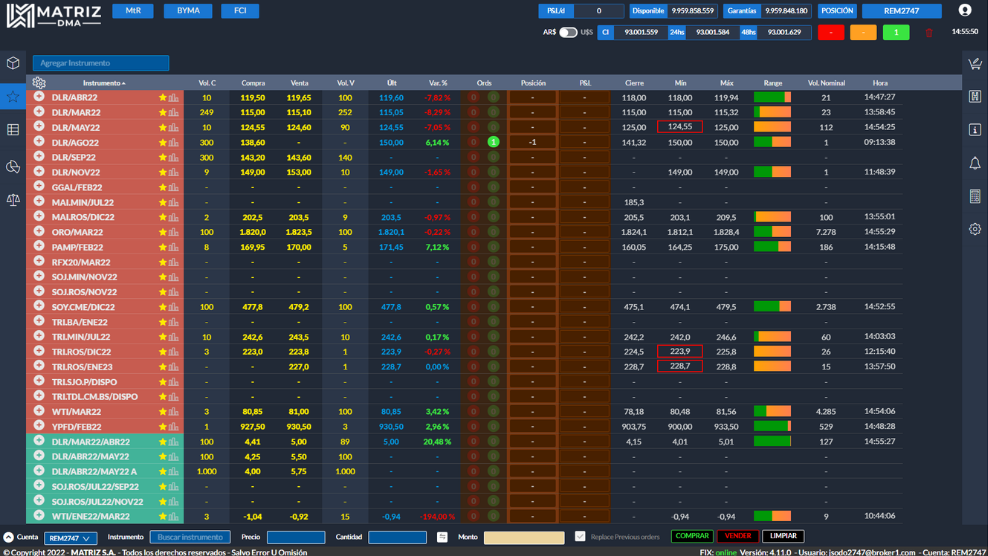This screenshot has height=556, width=988.
Task: Open chart icon for DLR/ABR22 row
Action: 174,98
